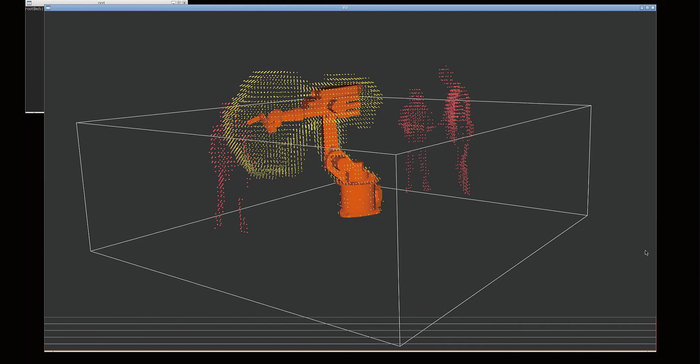The width and height of the screenshot is (700, 364).
Task: Select the tallest red human point cloud
Action: 456,130
